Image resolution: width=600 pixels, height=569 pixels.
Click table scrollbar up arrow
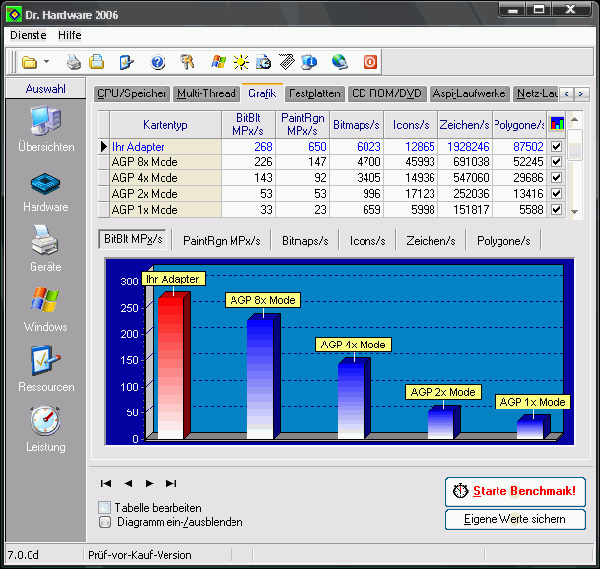point(575,119)
